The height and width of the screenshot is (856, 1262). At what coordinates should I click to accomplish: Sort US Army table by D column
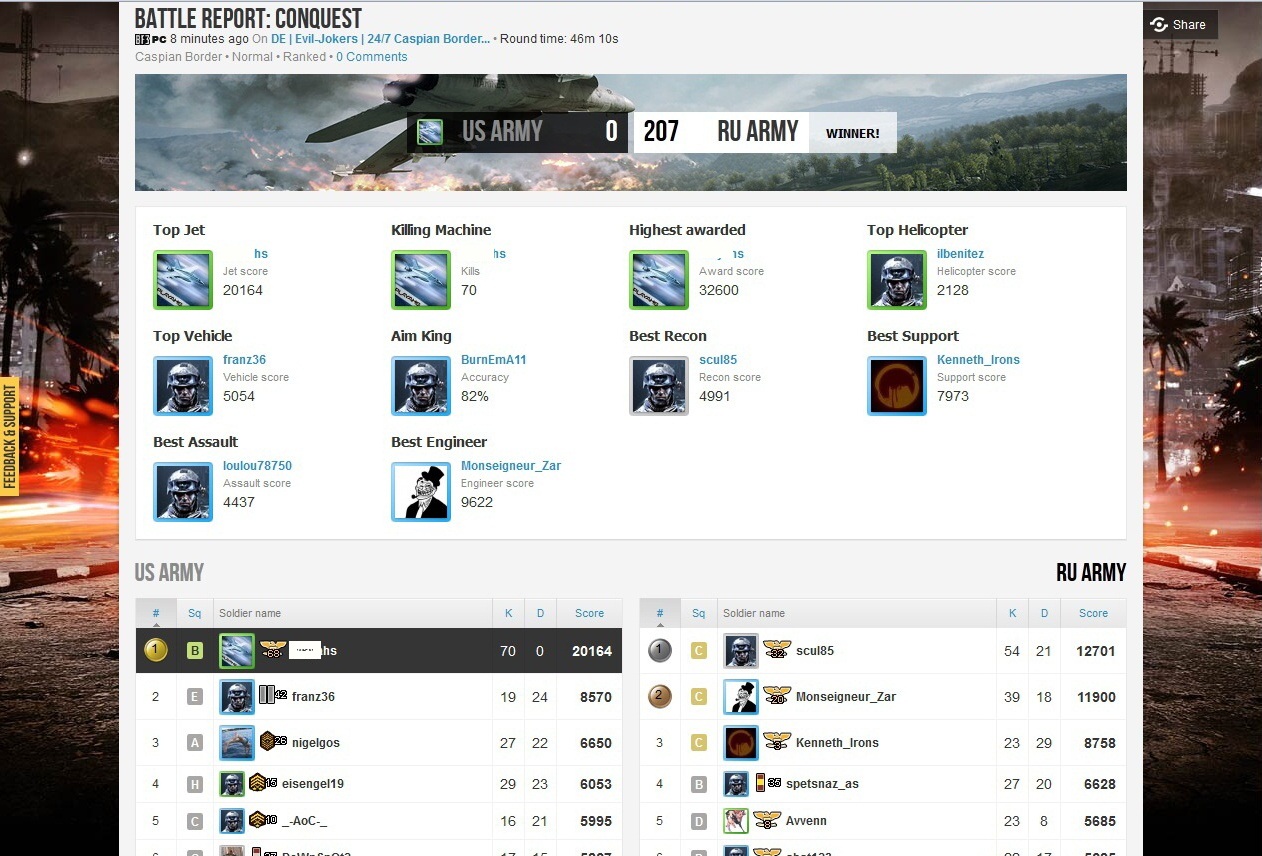click(540, 613)
